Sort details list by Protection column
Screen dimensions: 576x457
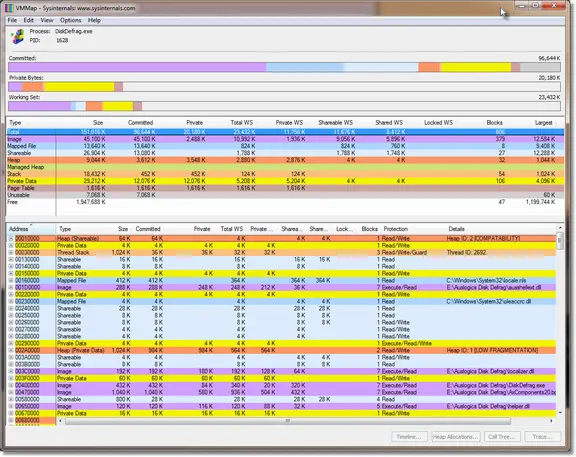coord(413,229)
